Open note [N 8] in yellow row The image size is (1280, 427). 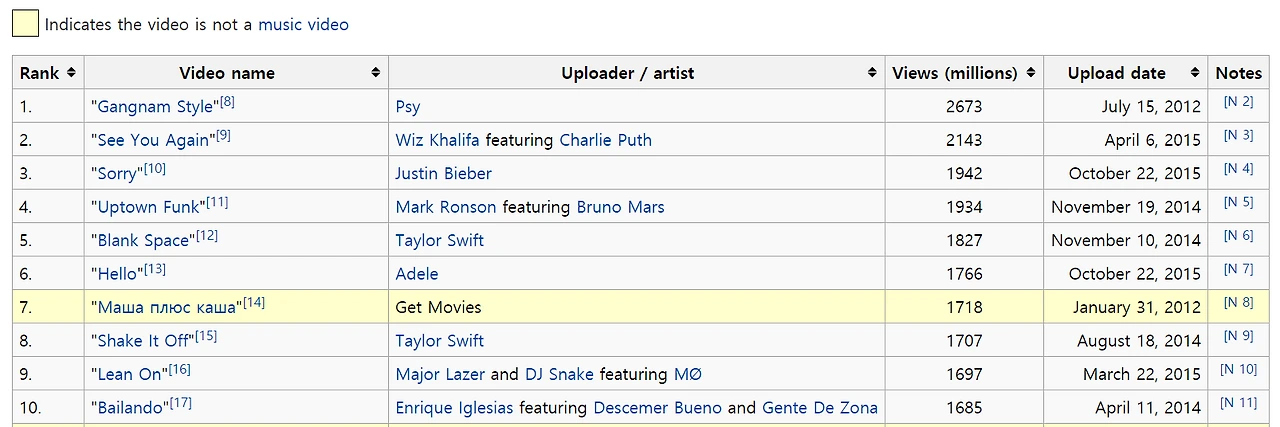coord(1238,303)
